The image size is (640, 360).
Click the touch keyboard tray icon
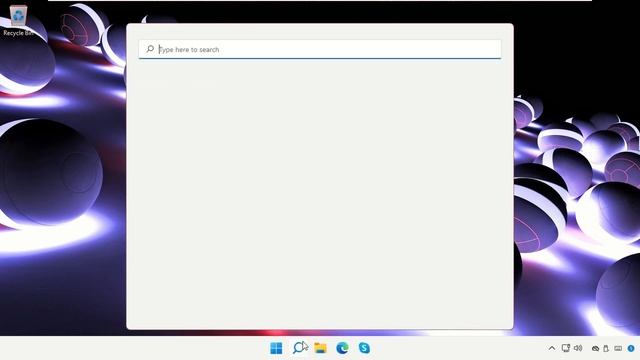tap(618, 349)
